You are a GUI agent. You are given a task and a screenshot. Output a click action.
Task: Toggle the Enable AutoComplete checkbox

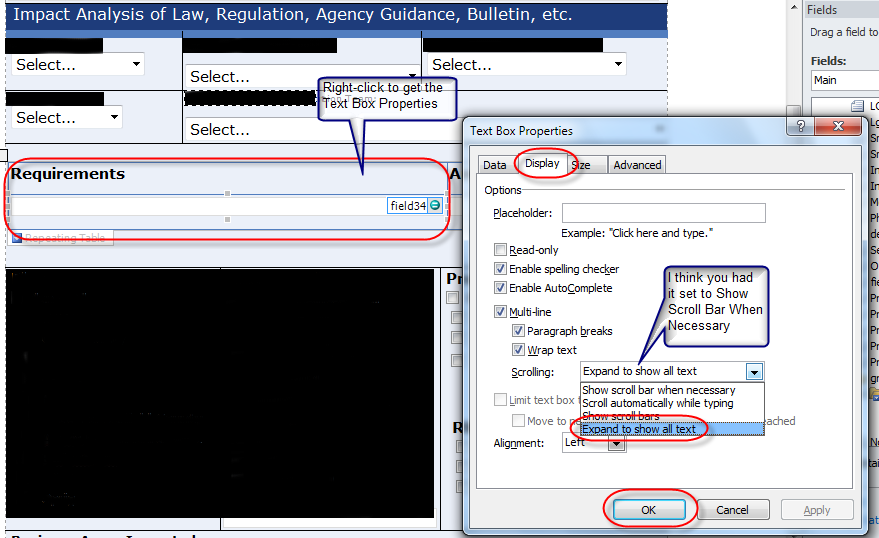(x=501, y=288)
